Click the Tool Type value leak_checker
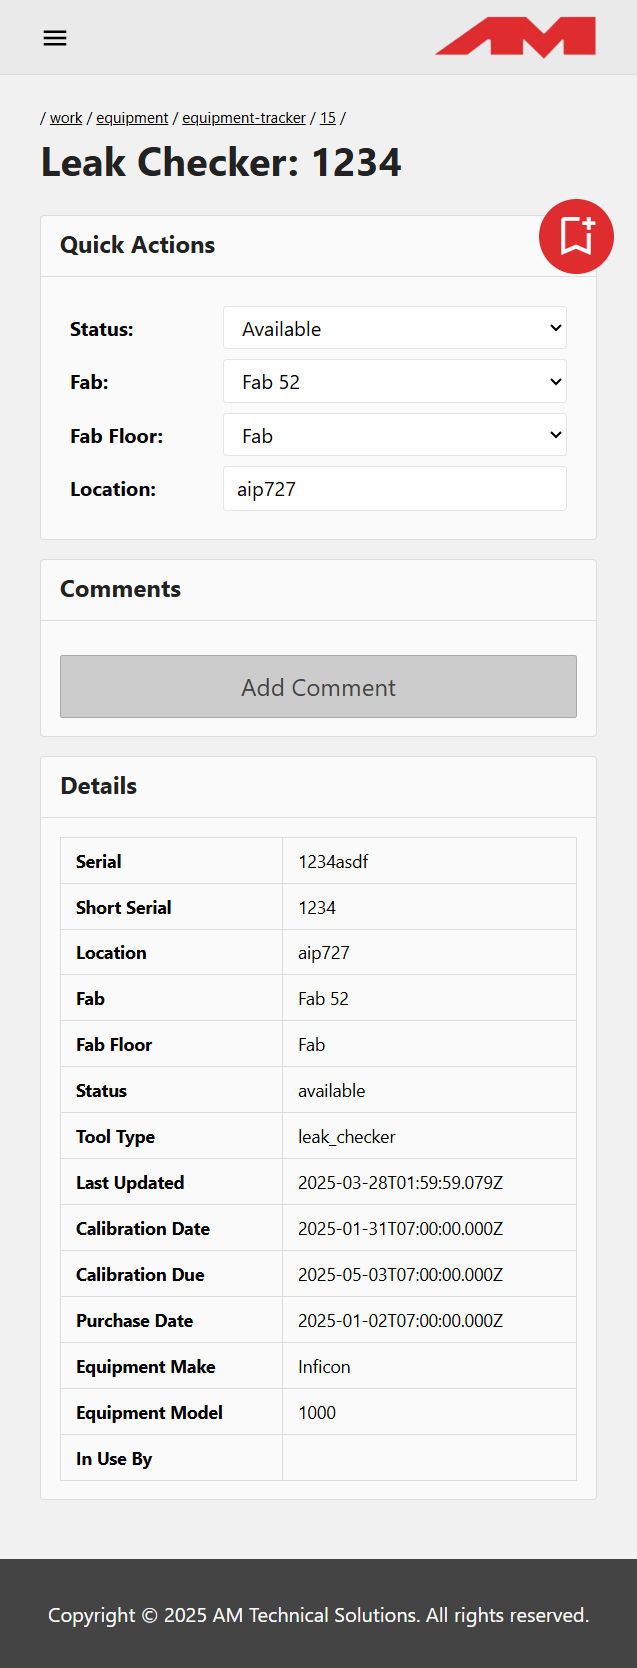 click(346, 1137)
